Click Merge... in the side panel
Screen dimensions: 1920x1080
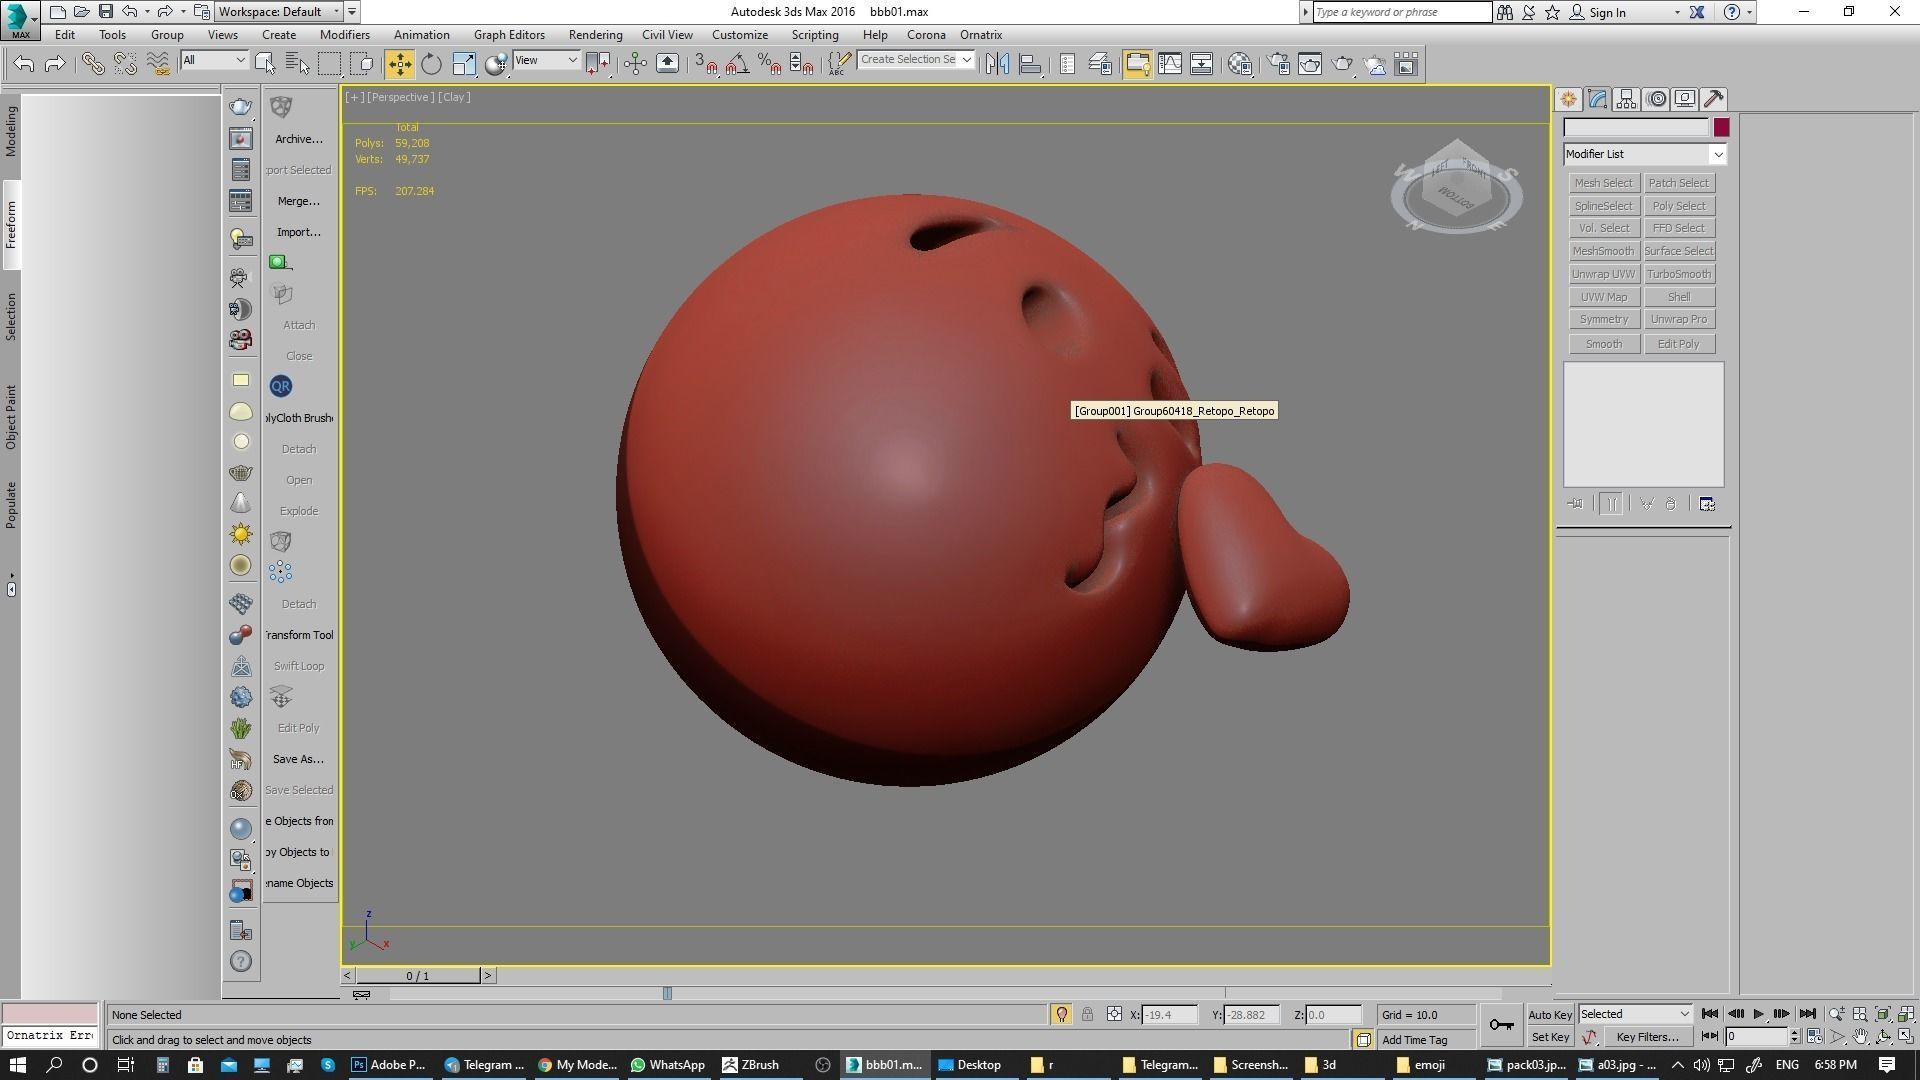(x=299, y=201)
